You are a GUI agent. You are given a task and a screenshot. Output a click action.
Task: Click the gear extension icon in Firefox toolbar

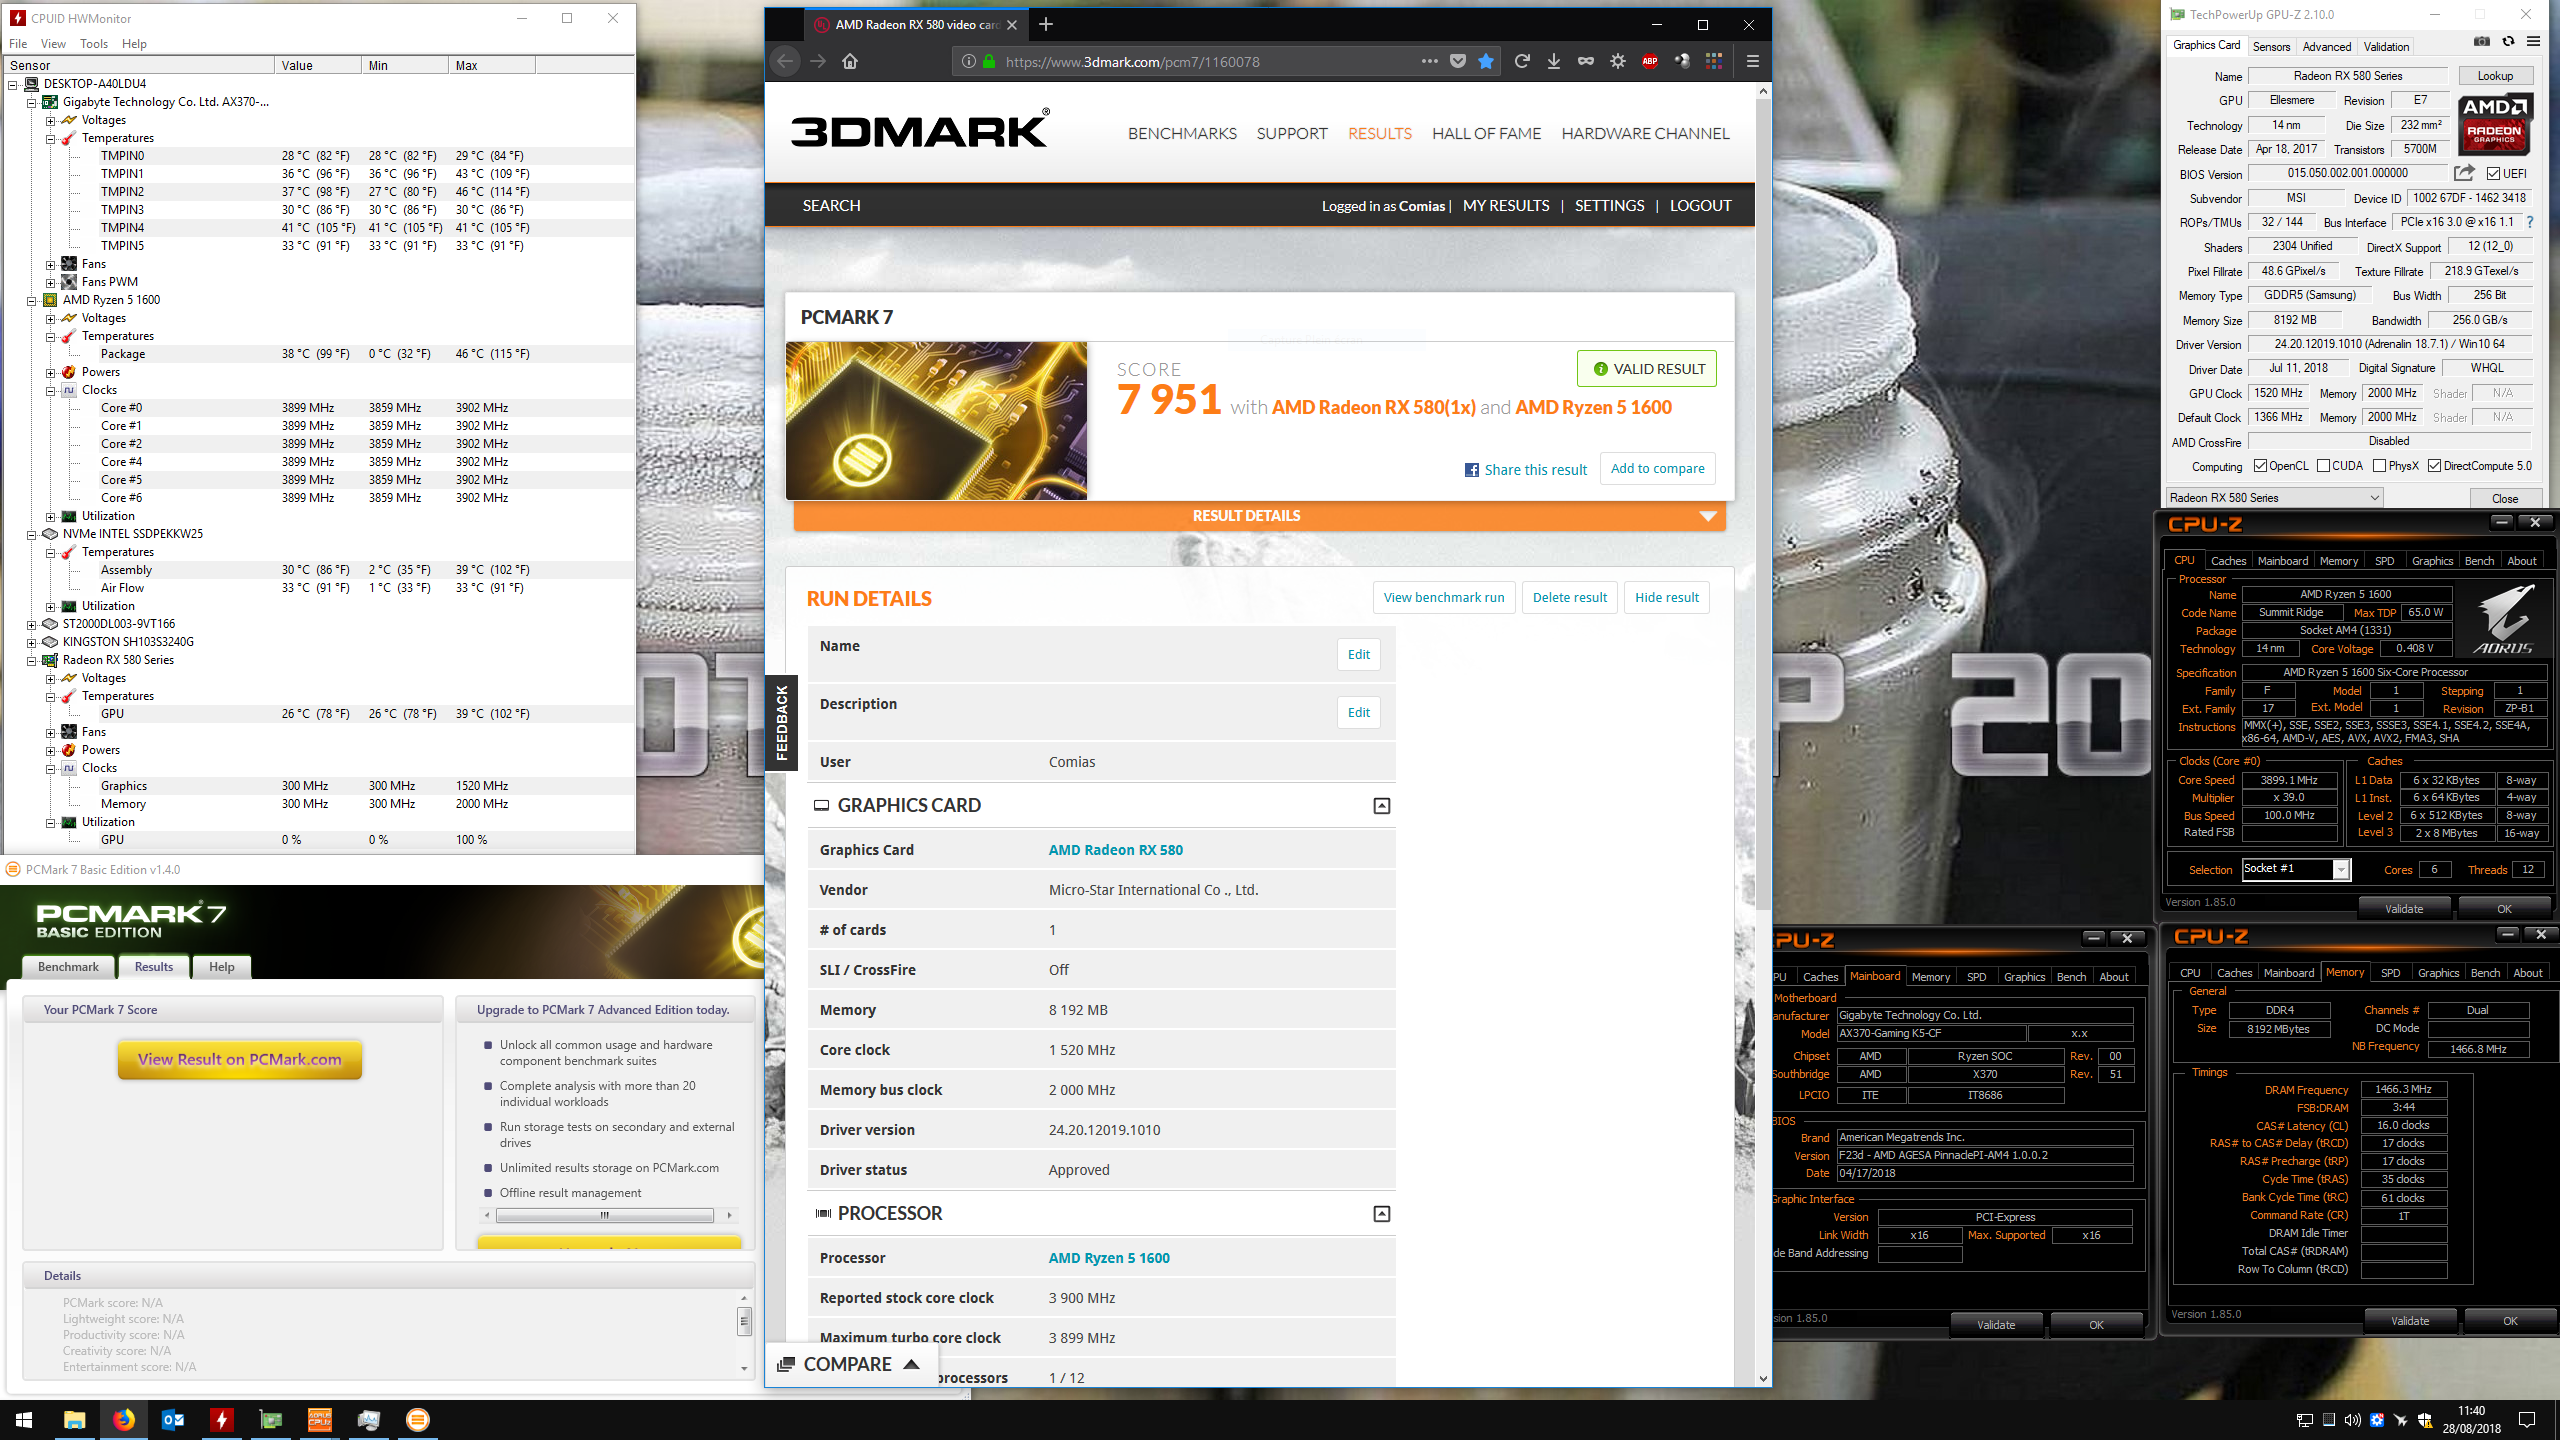[x=1618, y=61]
